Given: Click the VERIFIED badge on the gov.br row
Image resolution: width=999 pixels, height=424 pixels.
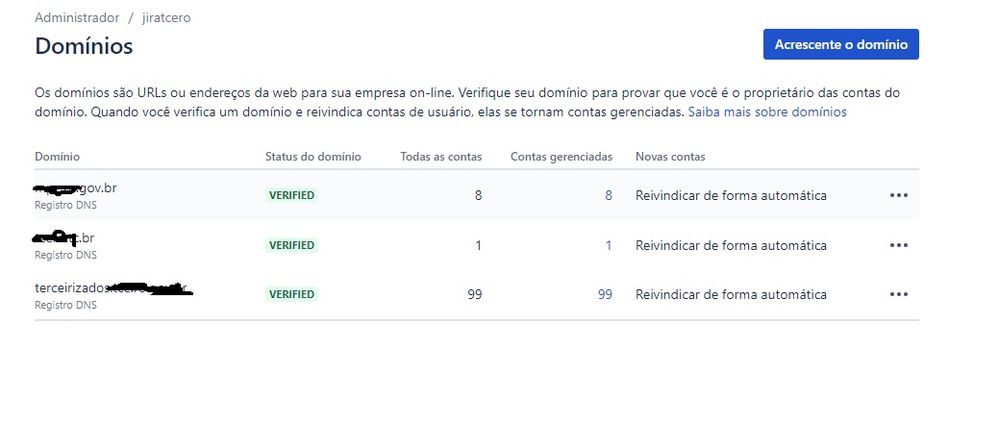Looking at the screenshot, I should 291,196.
